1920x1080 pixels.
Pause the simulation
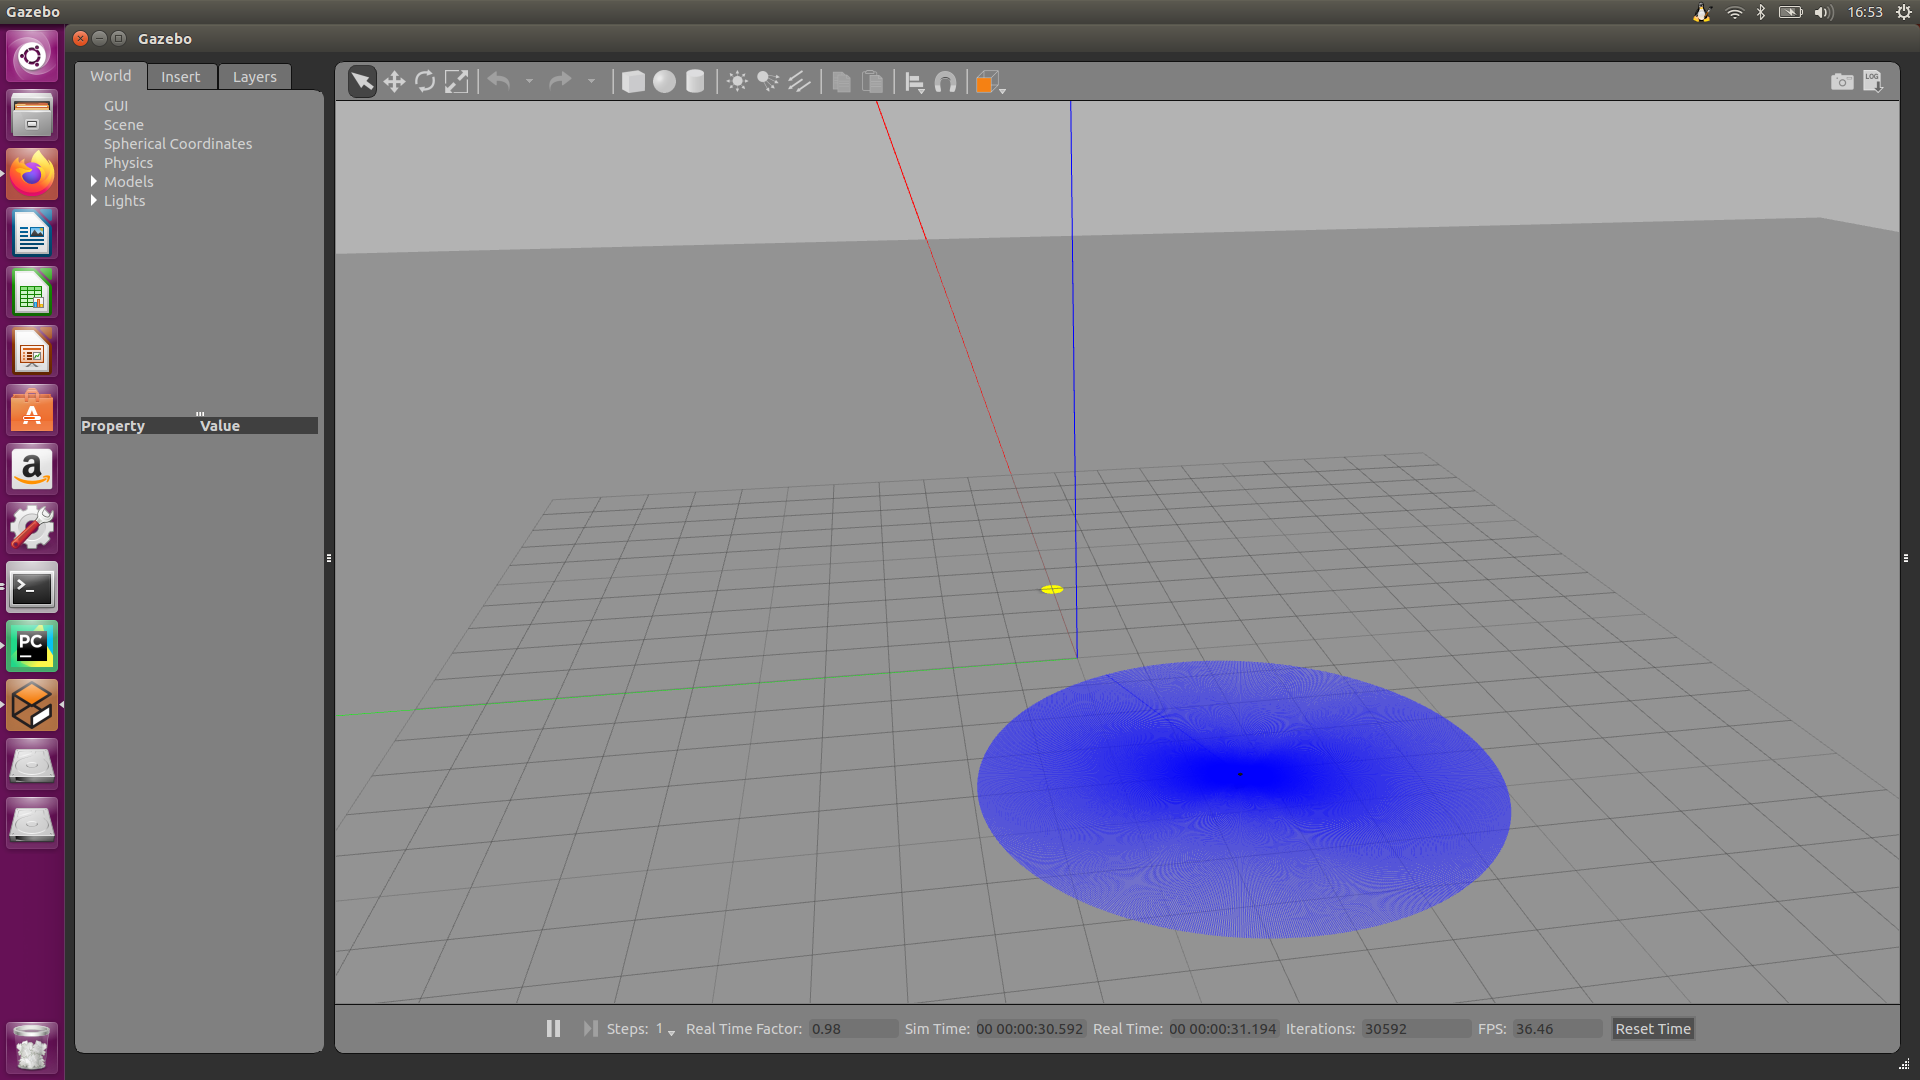tap(553, 1029)
